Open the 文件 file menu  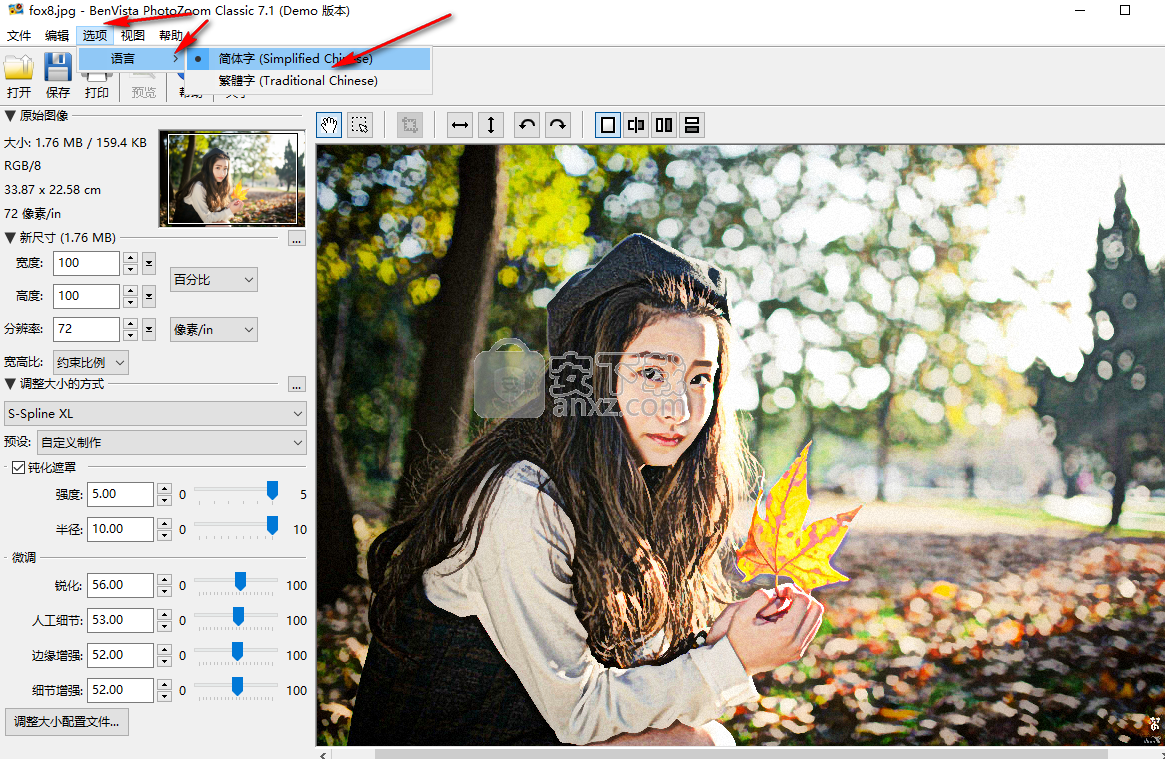pos(19,35)
